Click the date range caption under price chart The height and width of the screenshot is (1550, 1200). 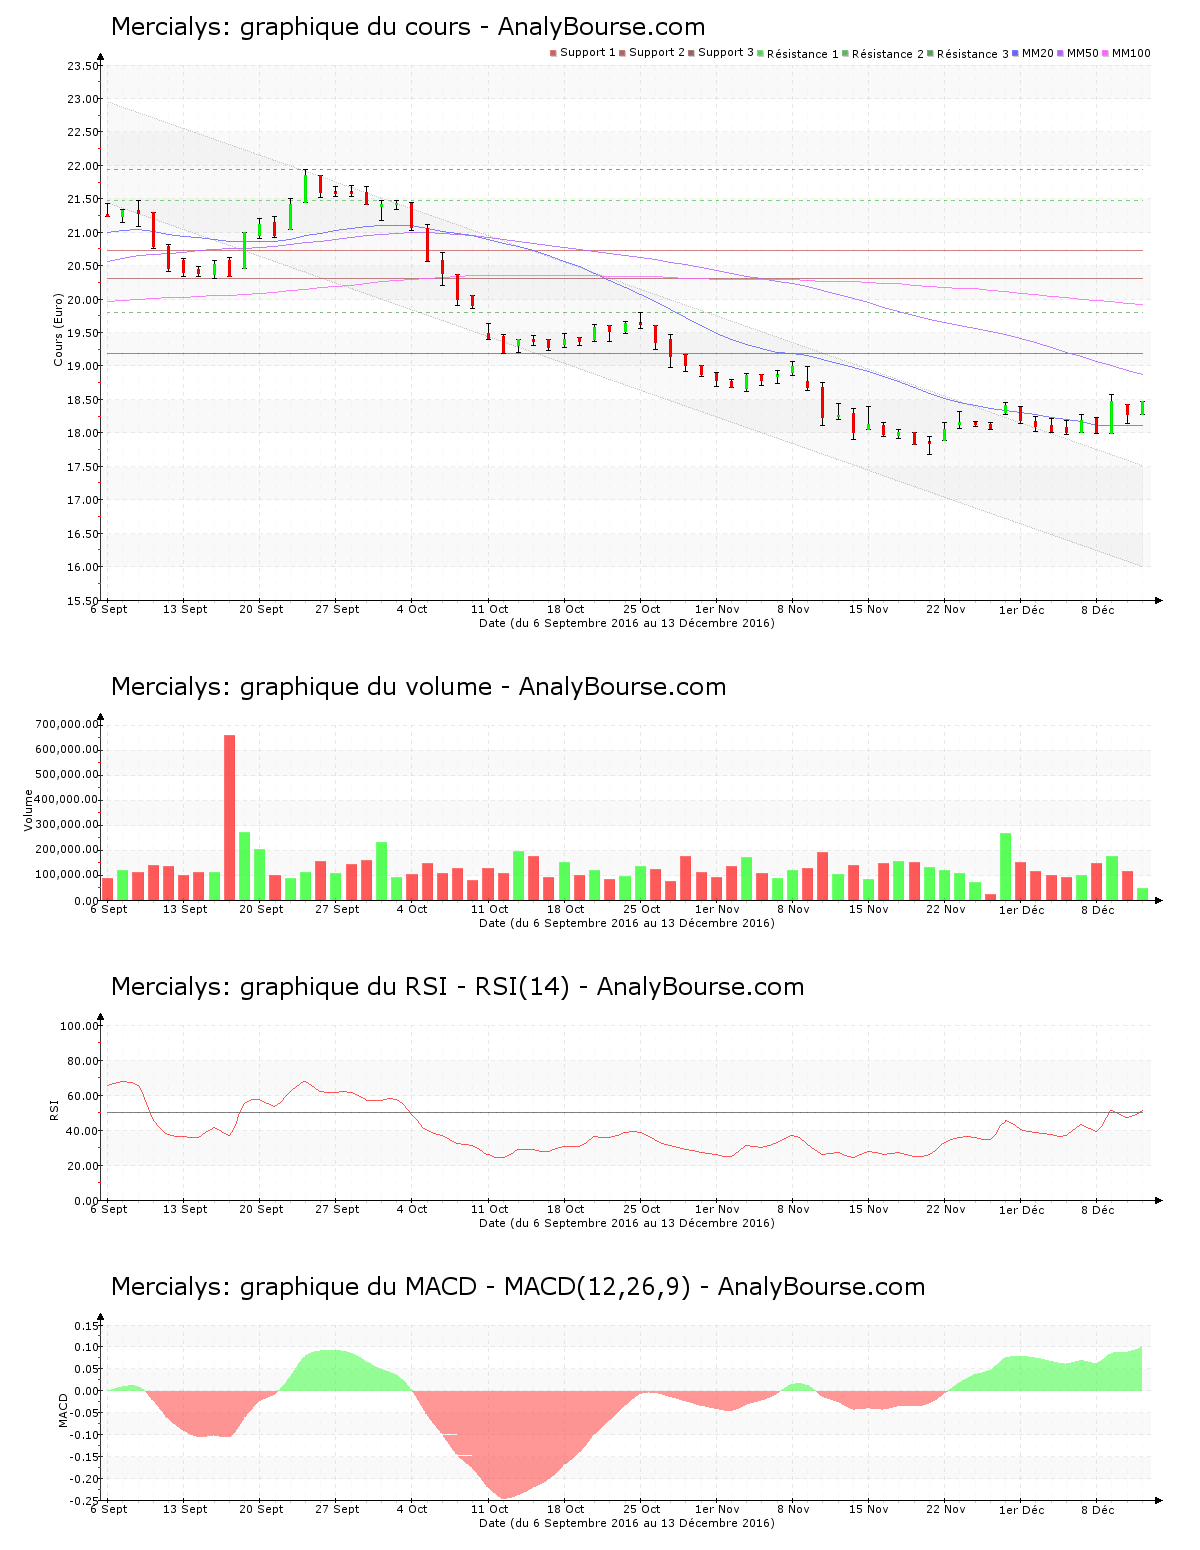coord(627,623)
